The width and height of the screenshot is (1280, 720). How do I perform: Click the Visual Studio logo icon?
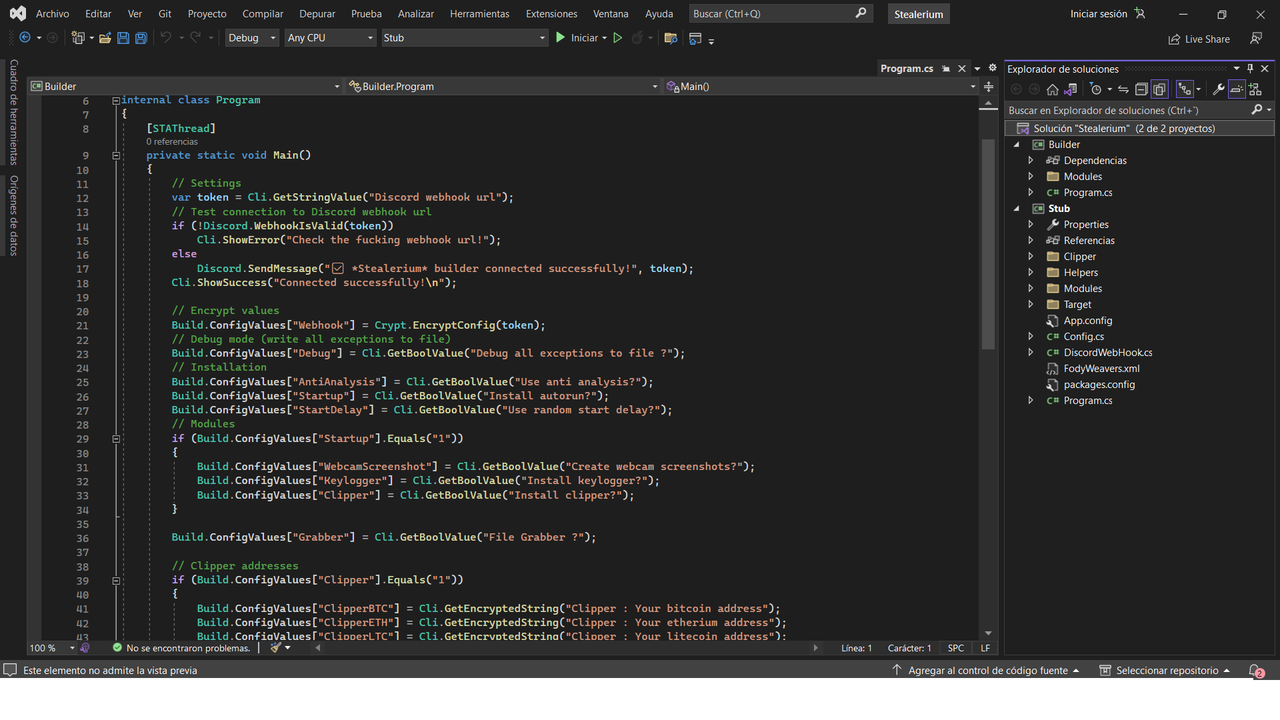point(18,14)
